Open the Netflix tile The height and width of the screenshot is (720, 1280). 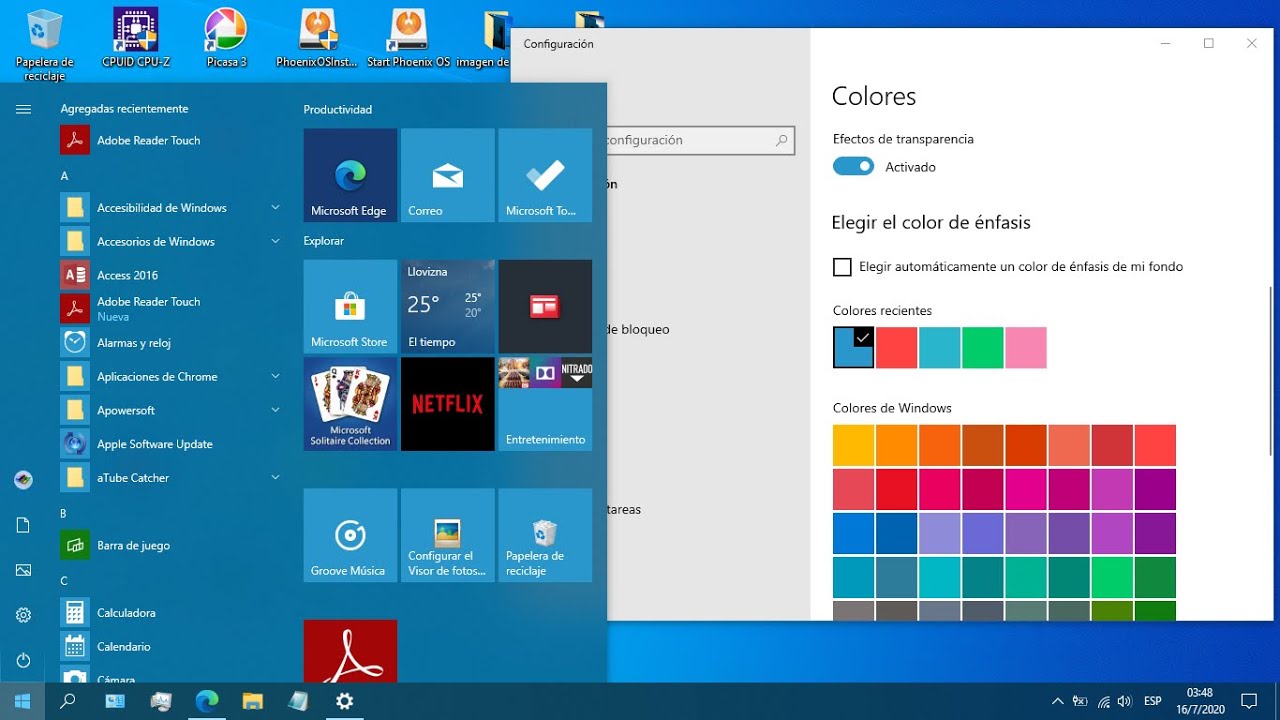click(447, 404)
